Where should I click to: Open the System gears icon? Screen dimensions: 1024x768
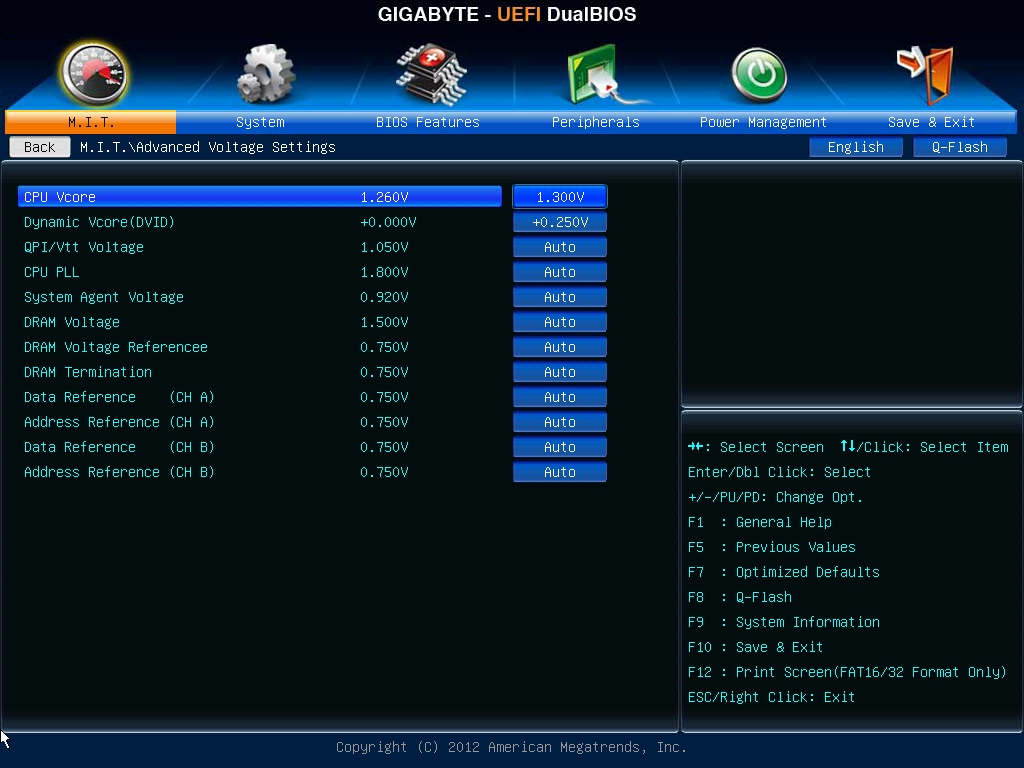[x=265, y=74]
